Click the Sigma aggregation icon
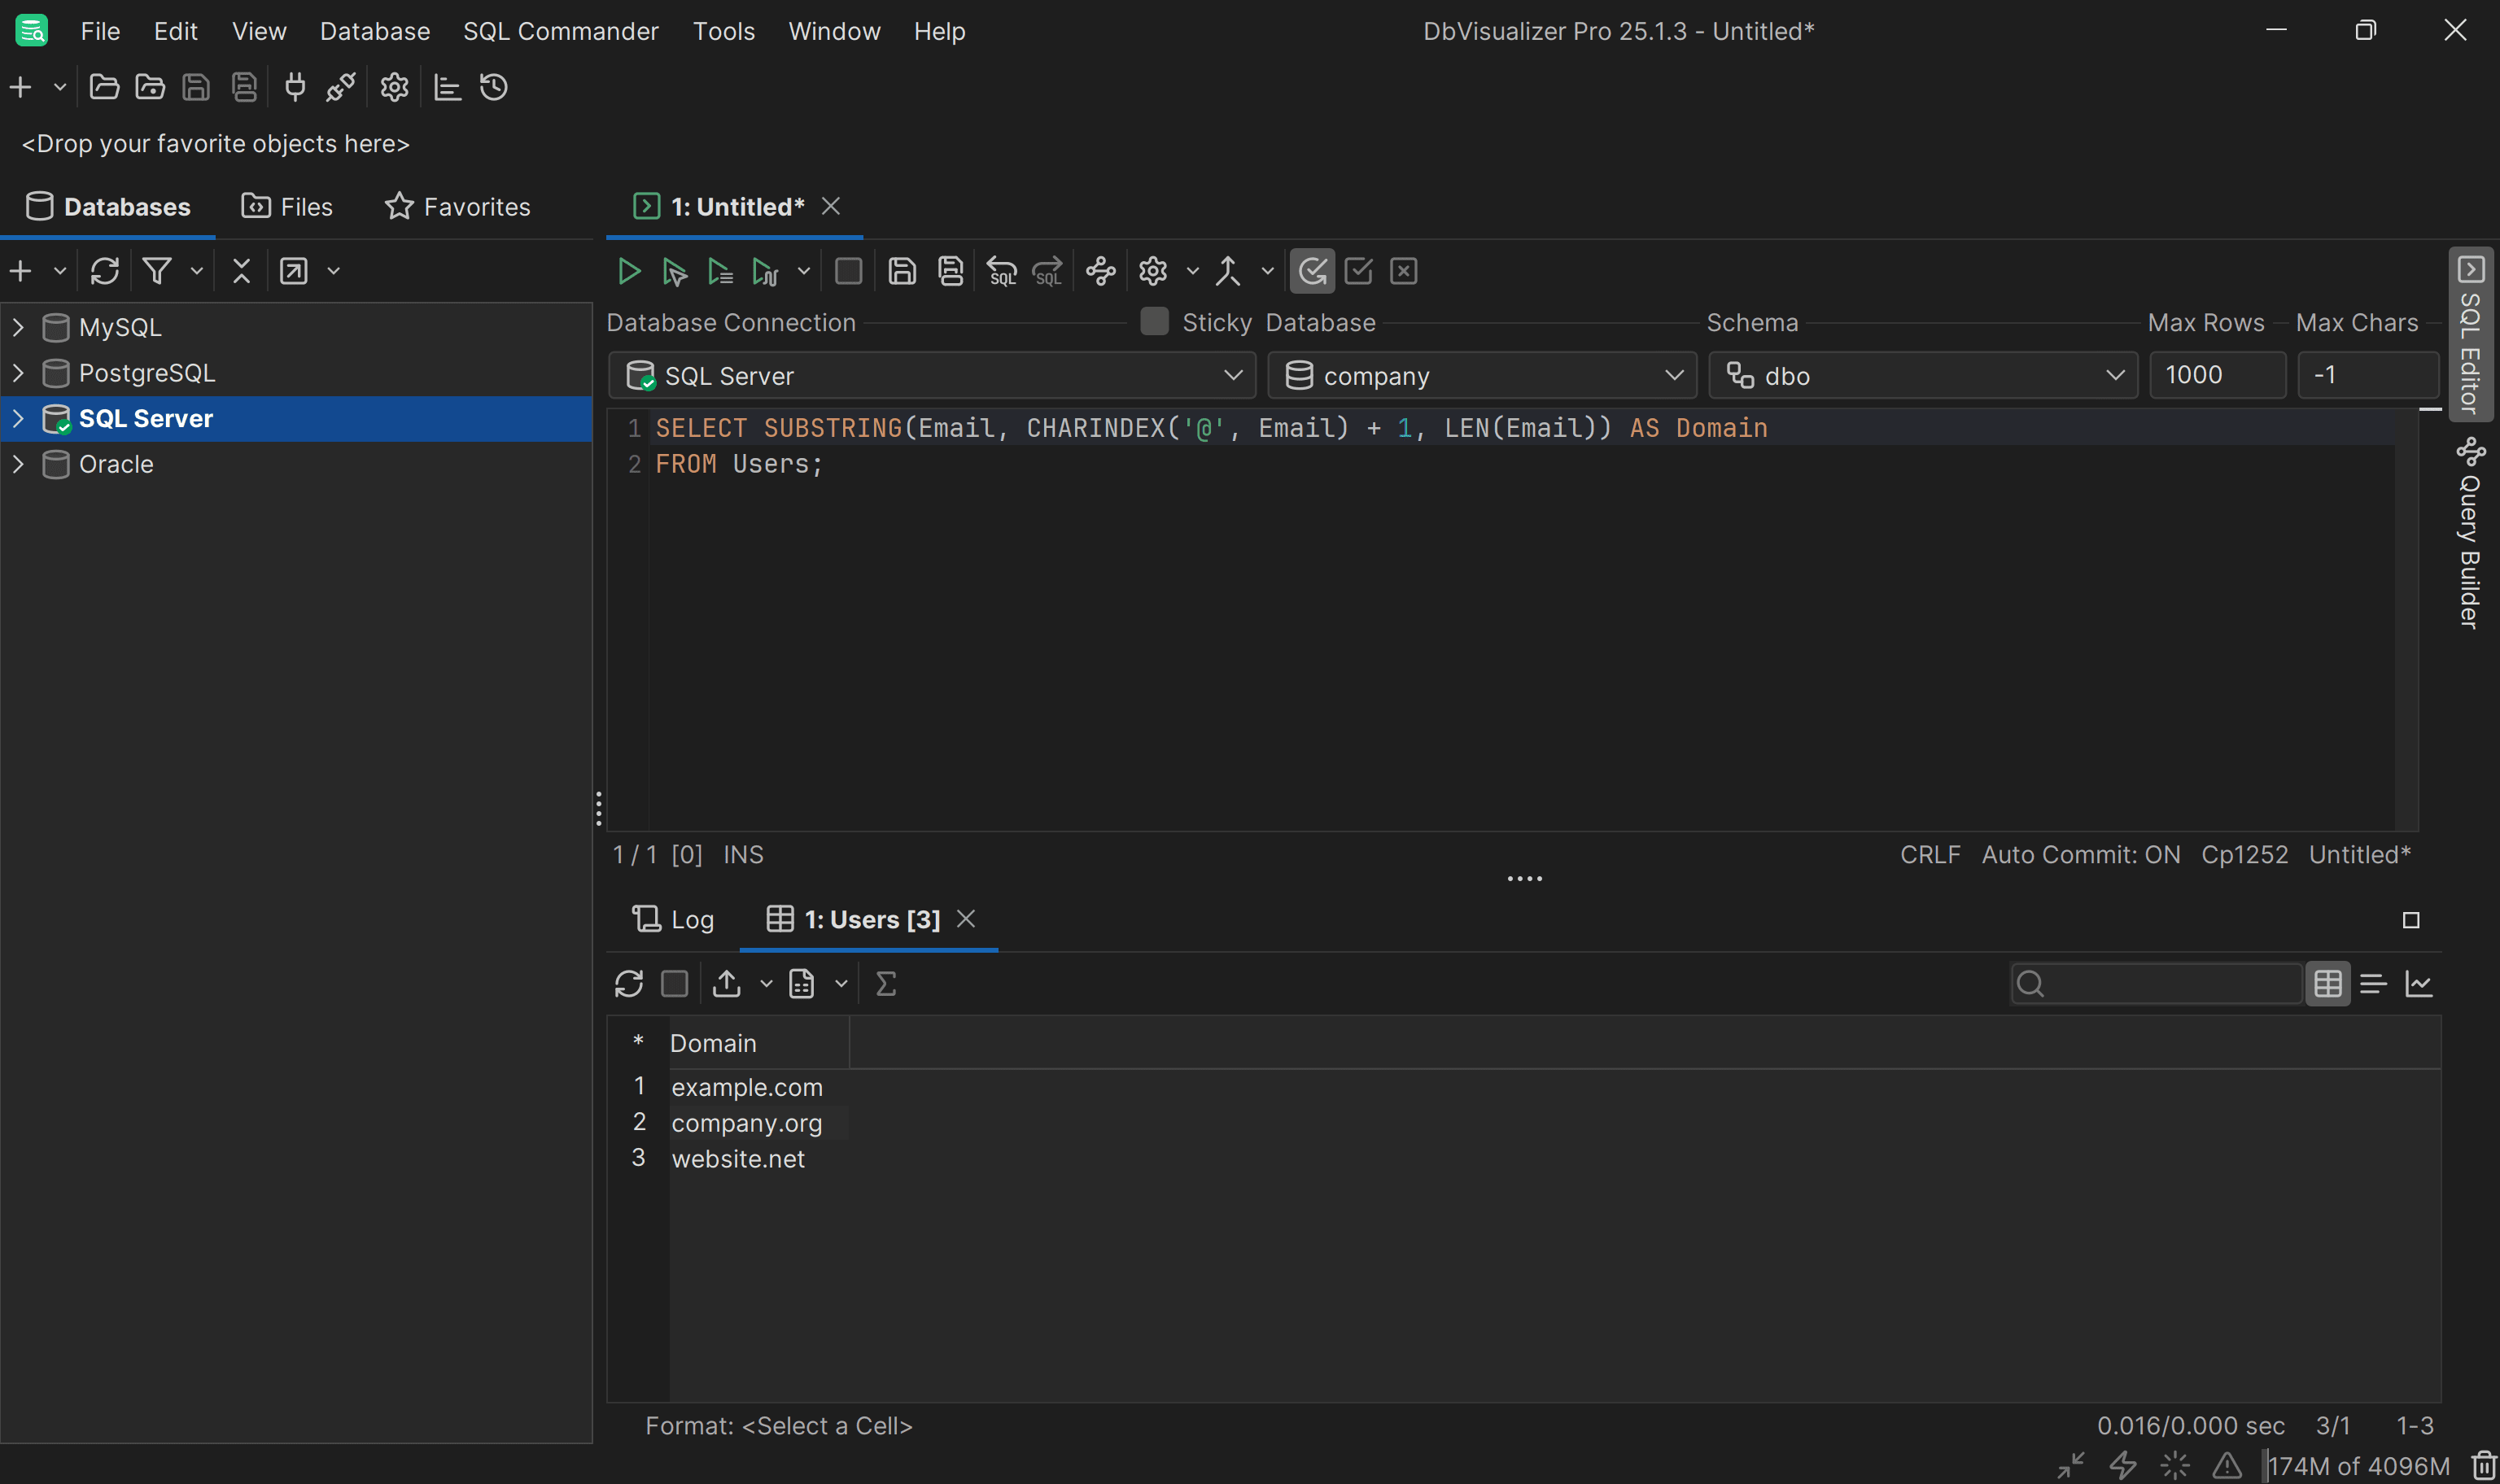Image resolution: width=2500 pixels, height=1484 pixels. click(886, 984)
